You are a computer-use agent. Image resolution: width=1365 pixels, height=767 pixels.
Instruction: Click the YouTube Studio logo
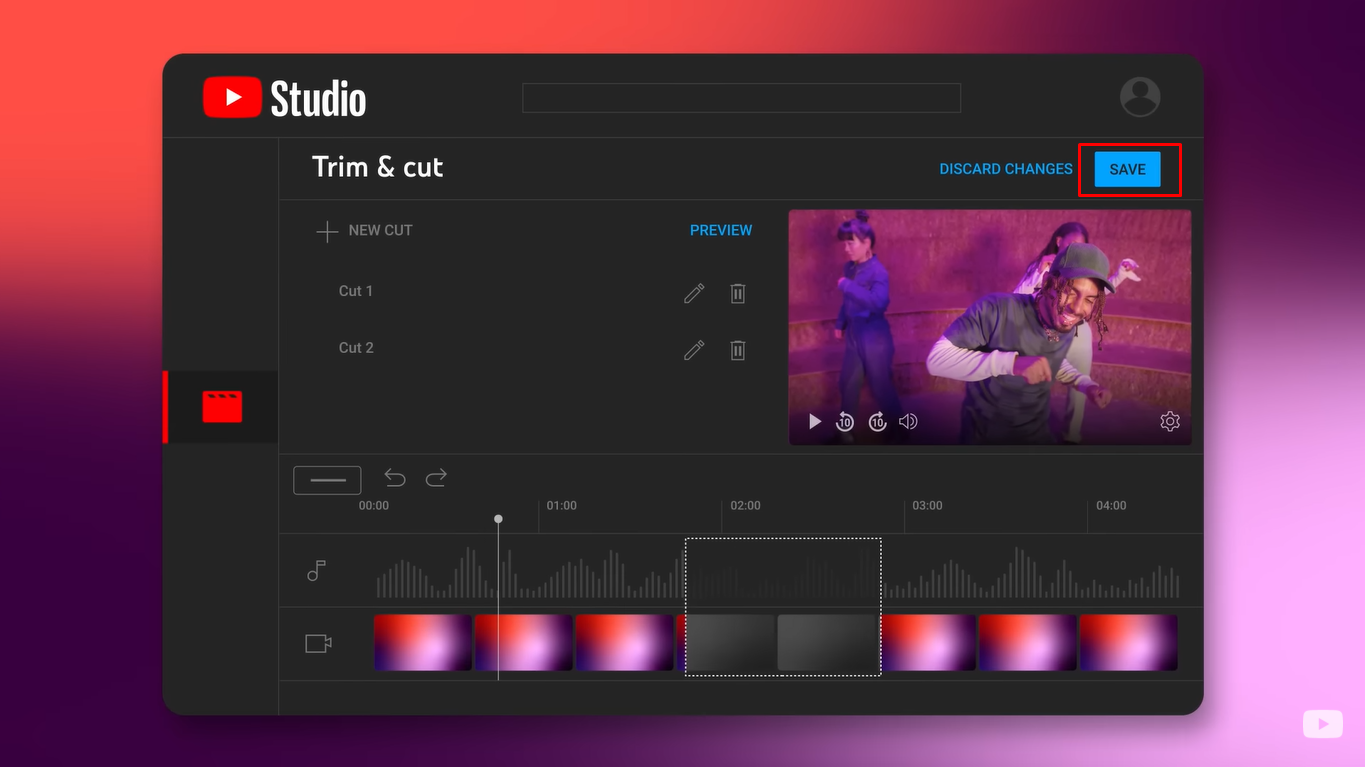[283, 96]
